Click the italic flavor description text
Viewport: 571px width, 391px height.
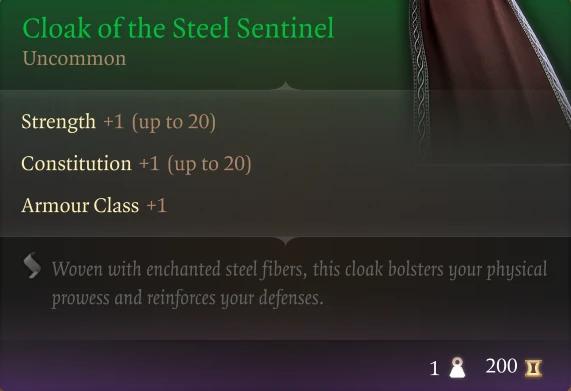pos(299,284)
